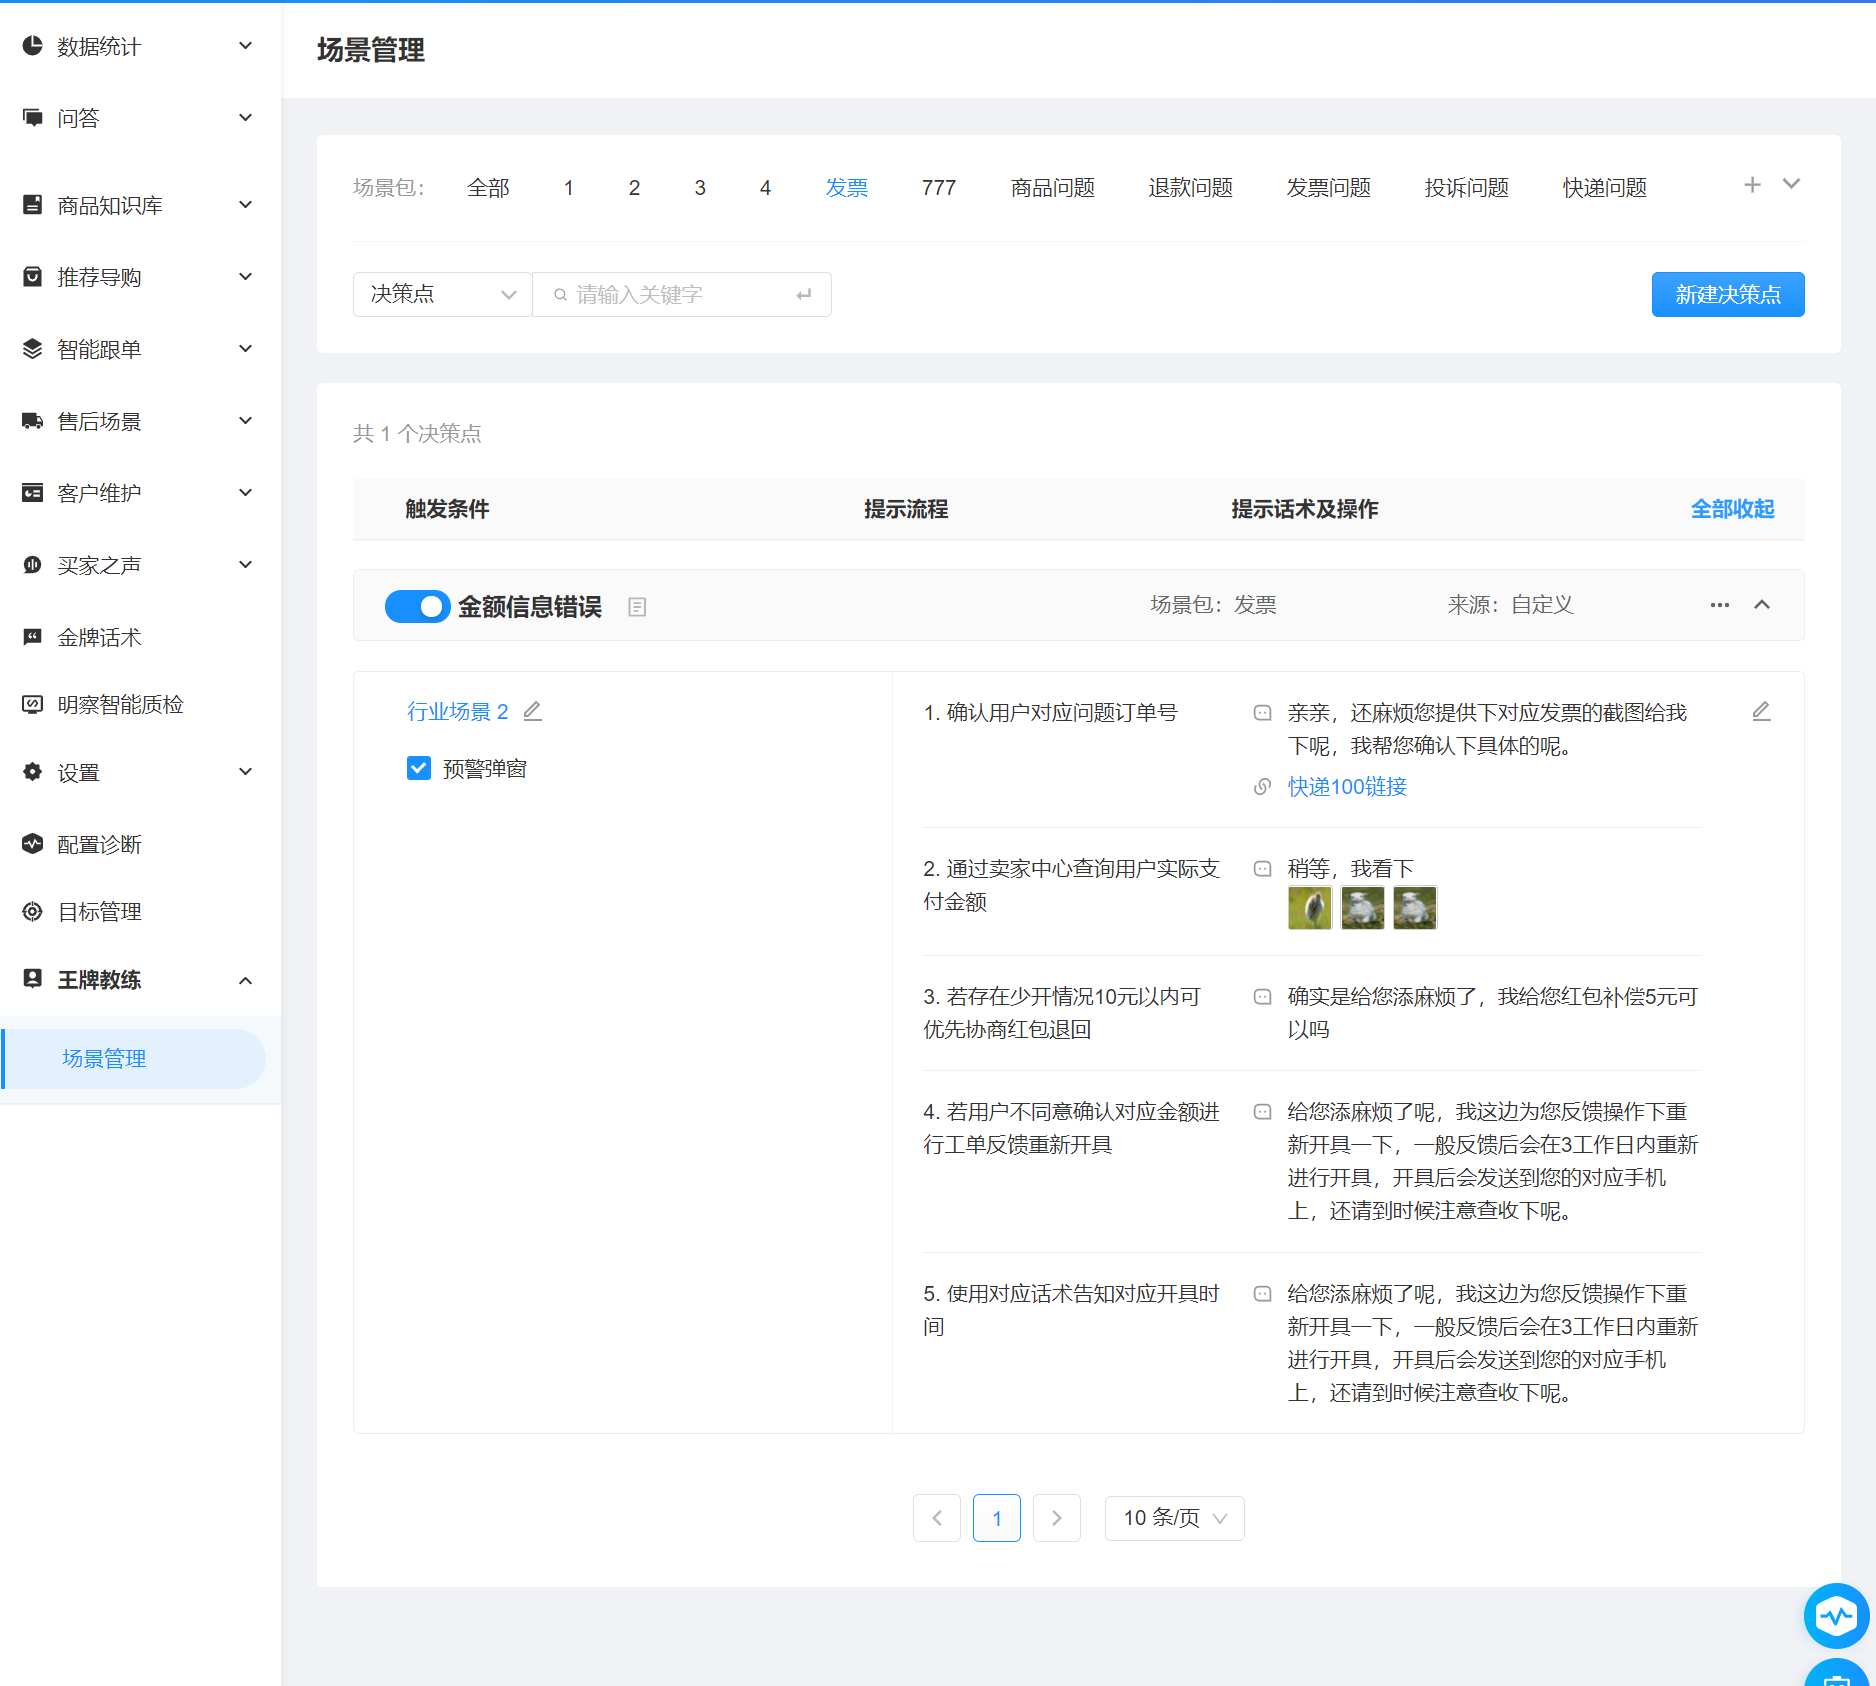This screenshot has width=1876, height=1686.
Task: Click the message icon for step 4 script
Action: [1263, 1112]
